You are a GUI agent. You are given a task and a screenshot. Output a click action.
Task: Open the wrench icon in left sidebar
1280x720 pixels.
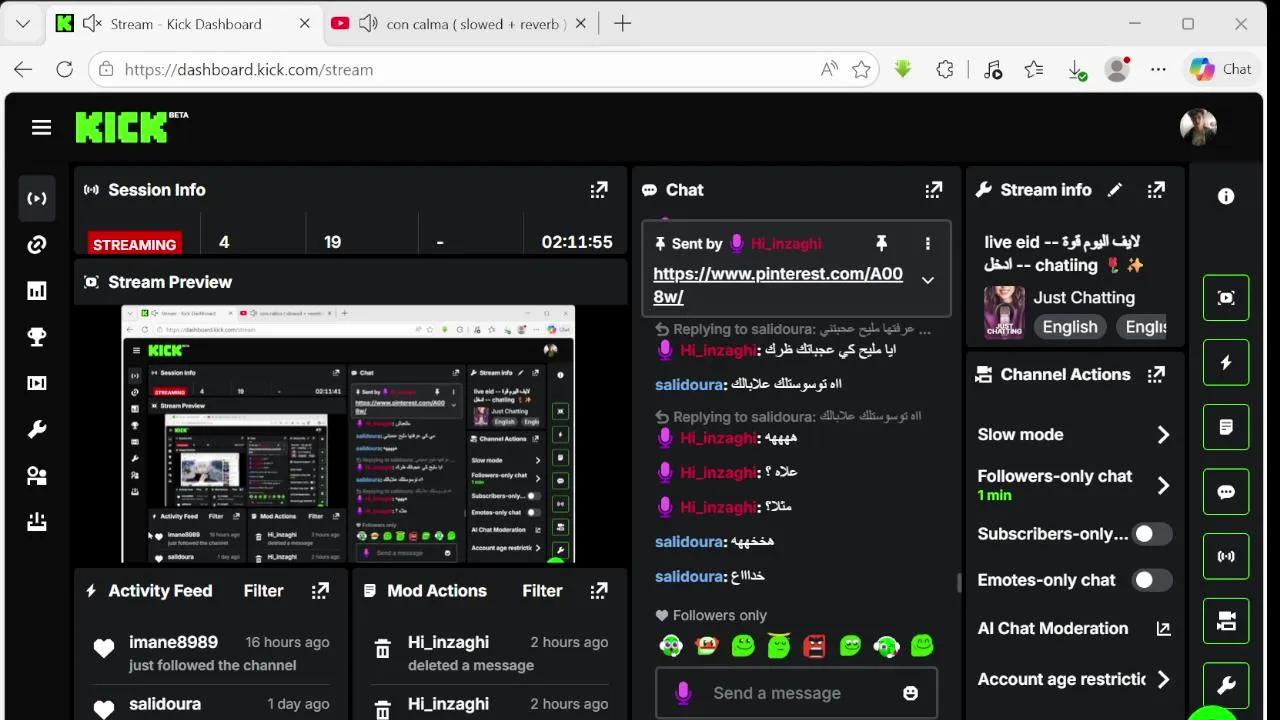37,430
